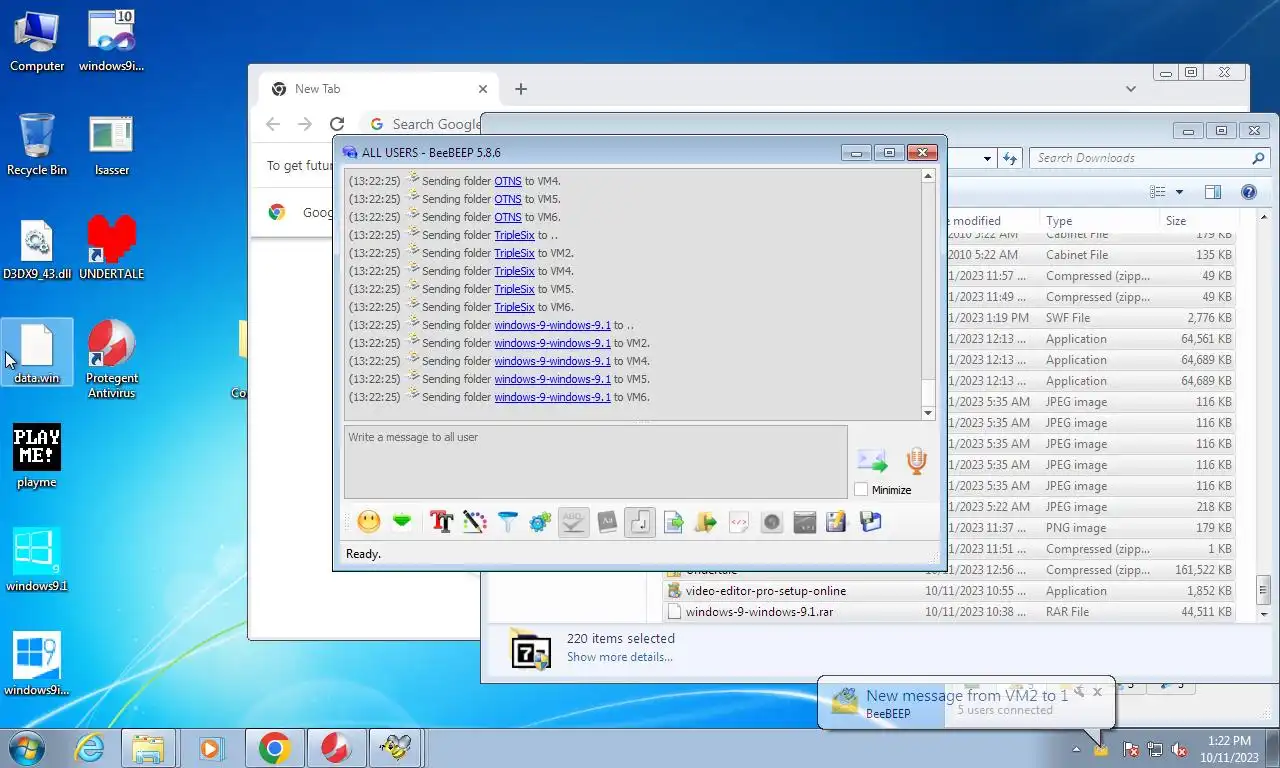Click the floppy with pencil save-chat icon

tap(837, 521)
